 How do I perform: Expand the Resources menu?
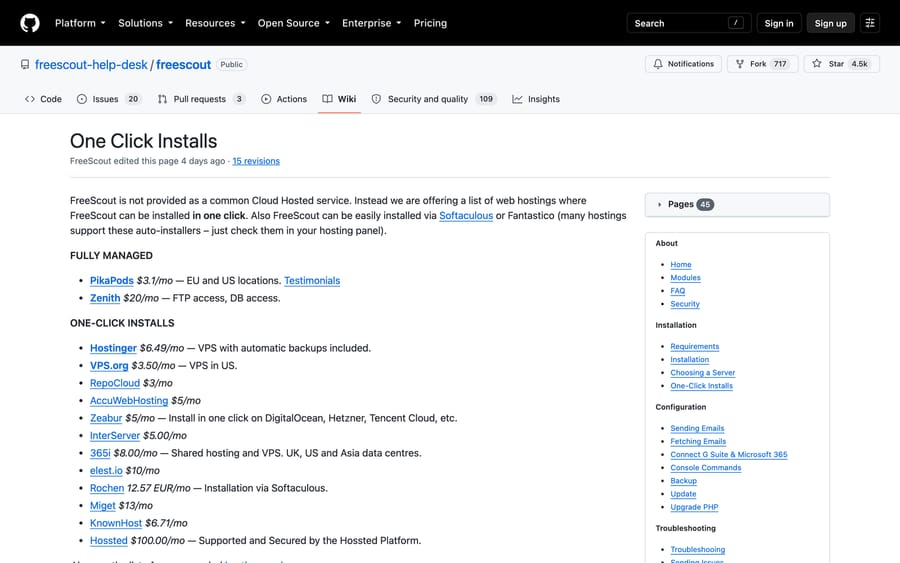point(215,23)
